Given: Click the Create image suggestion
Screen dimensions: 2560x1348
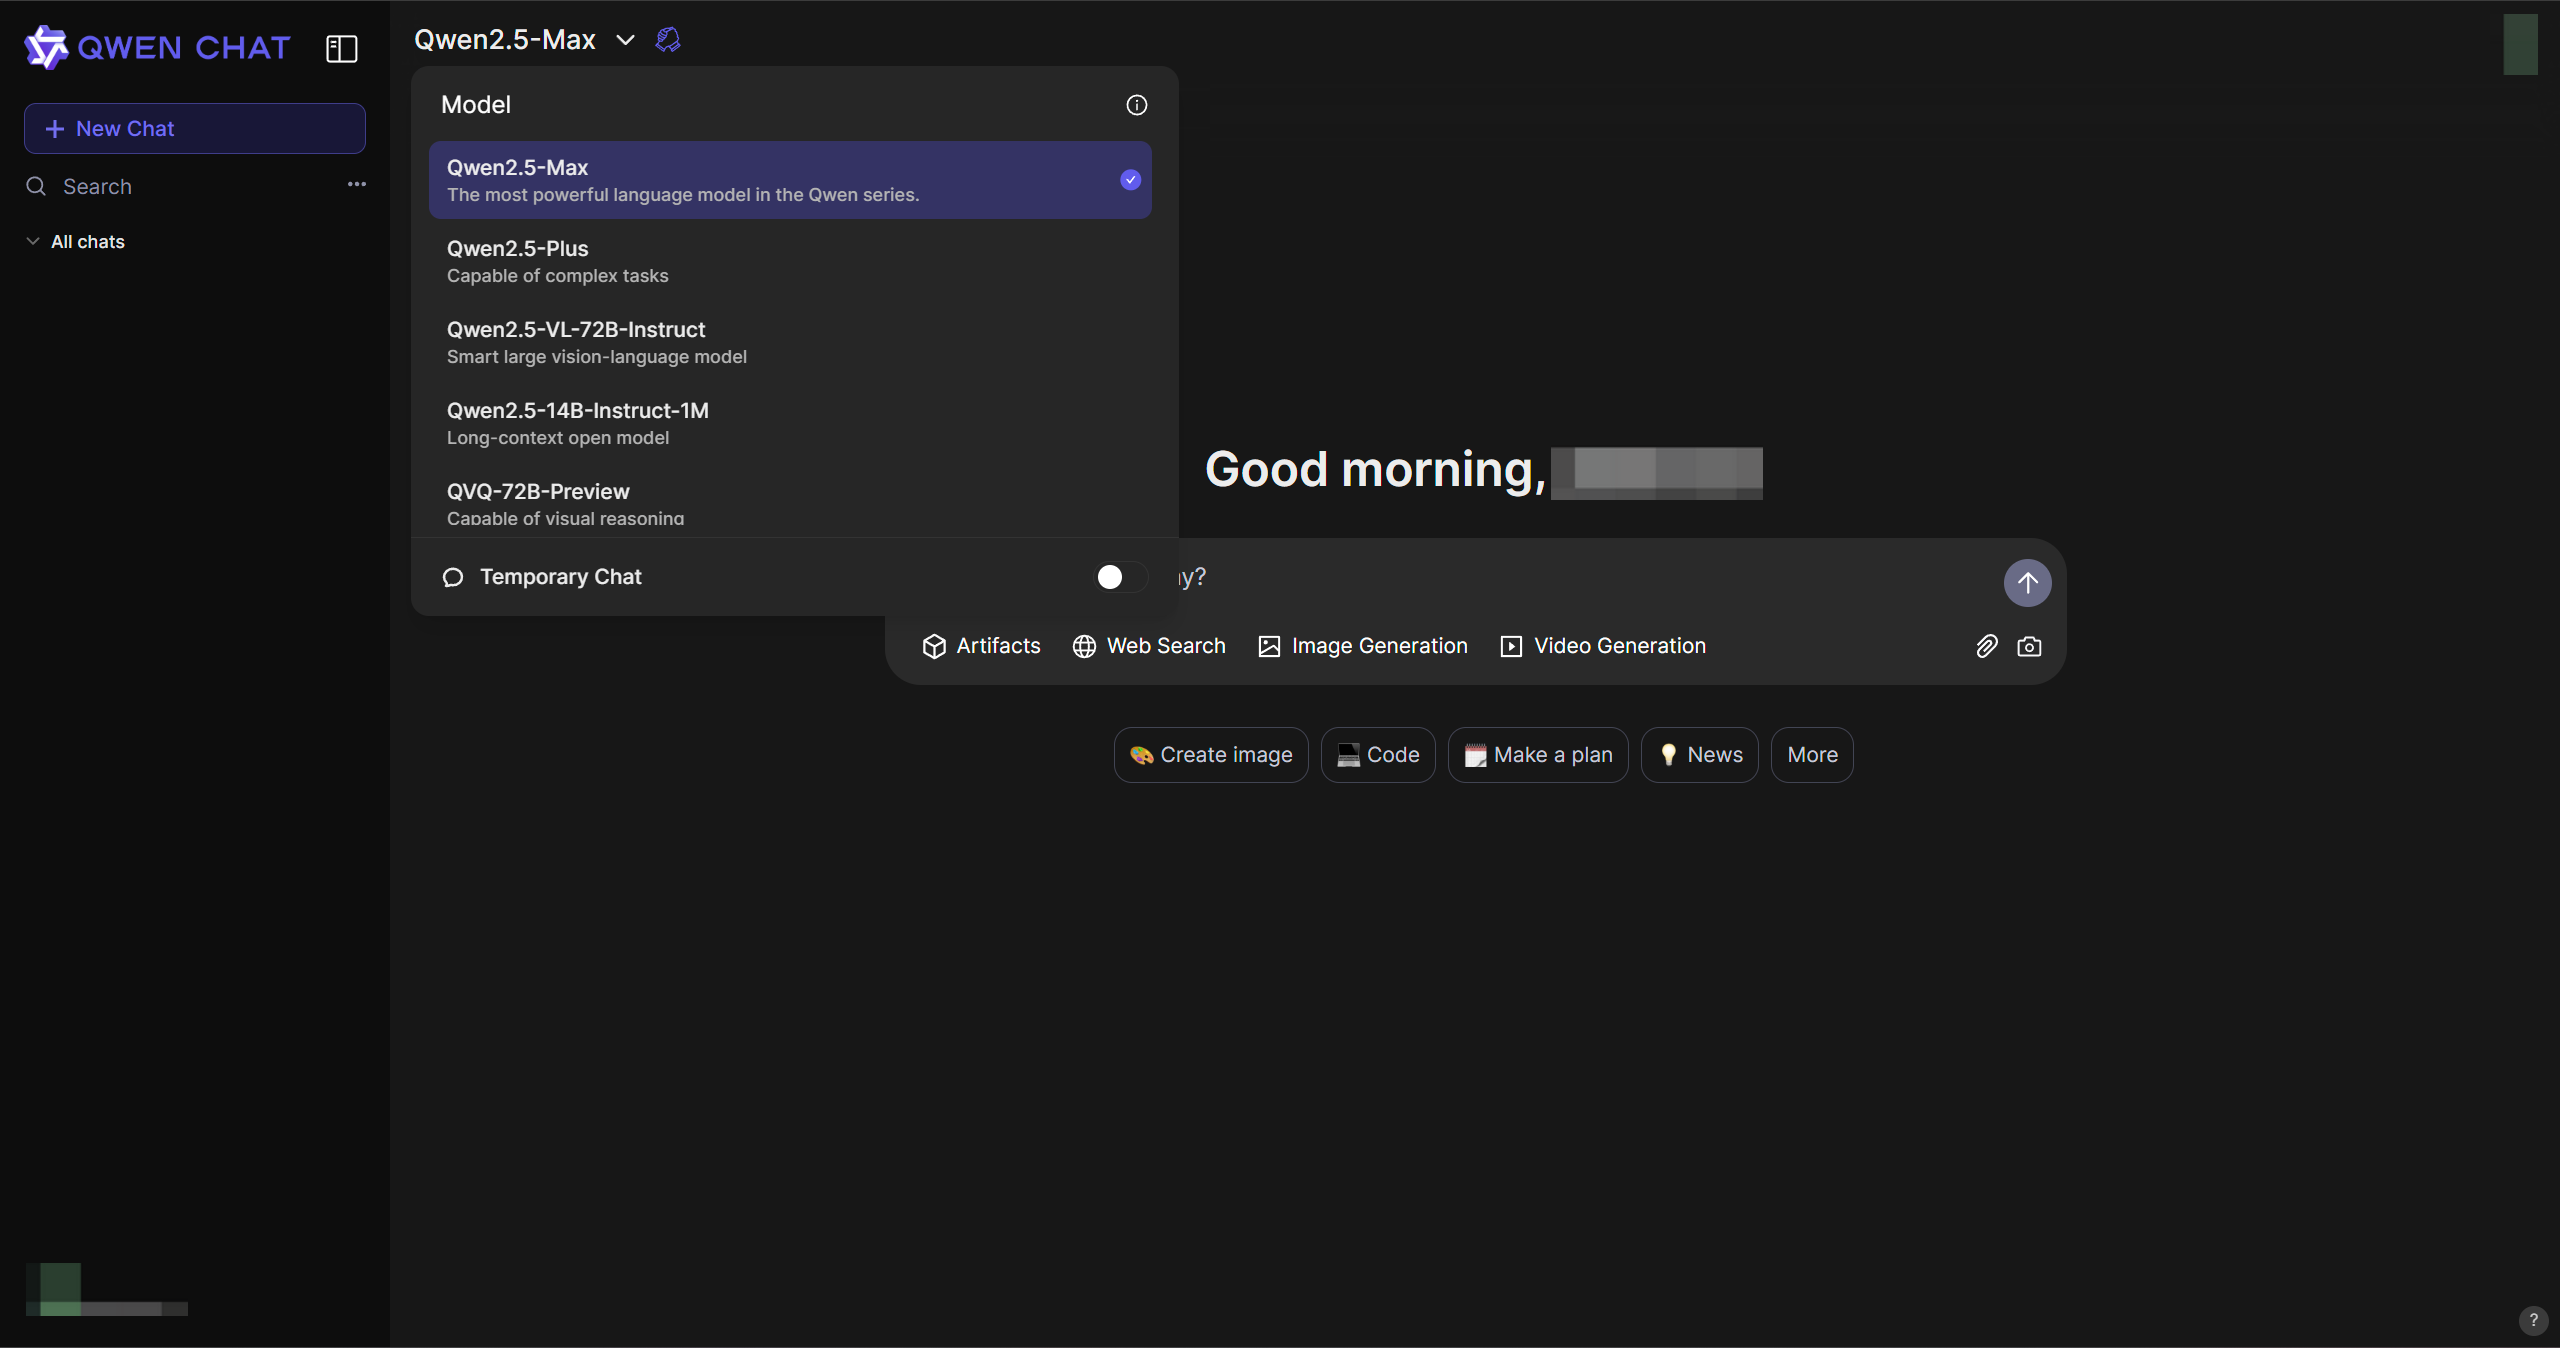Looking at the screenshot, I should (x=1210, y=755).
